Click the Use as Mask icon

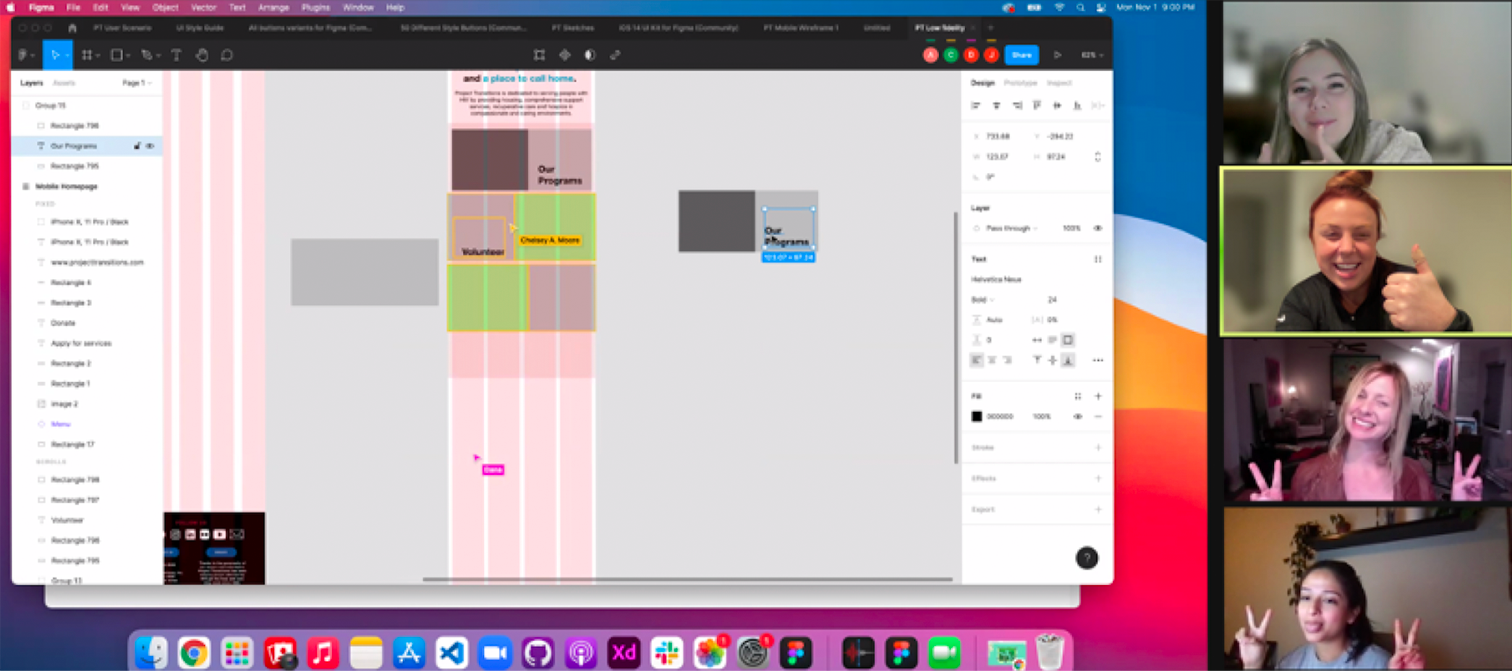click(589, 55)
